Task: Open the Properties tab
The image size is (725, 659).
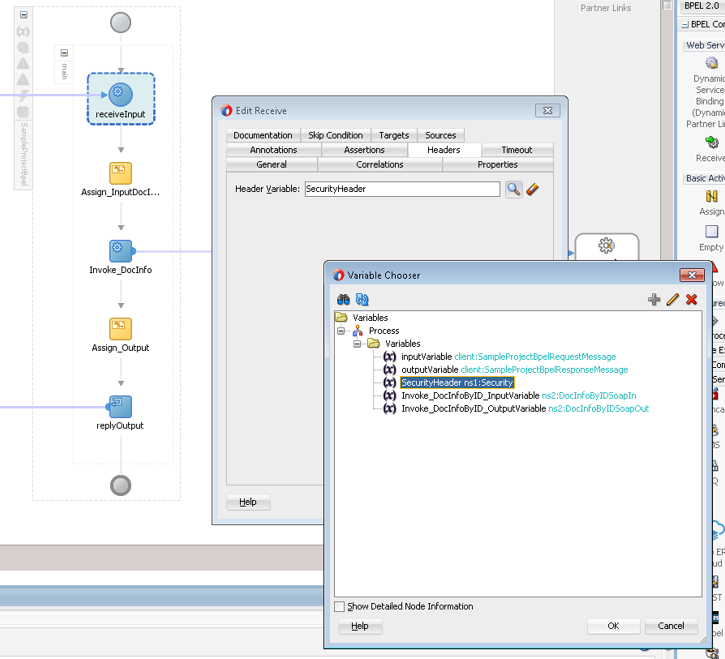Action: (x=498, y=165)
